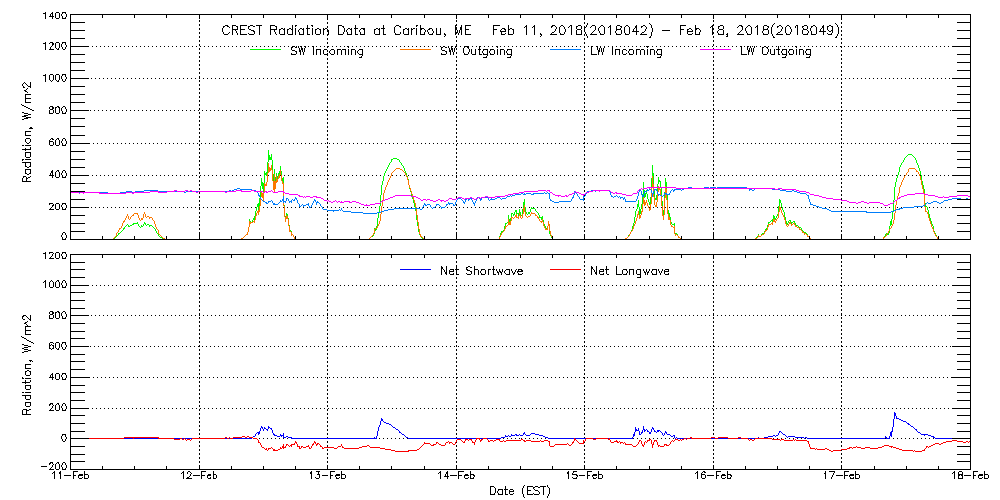Click the 15-Feb date tick label

pos(584,477)
